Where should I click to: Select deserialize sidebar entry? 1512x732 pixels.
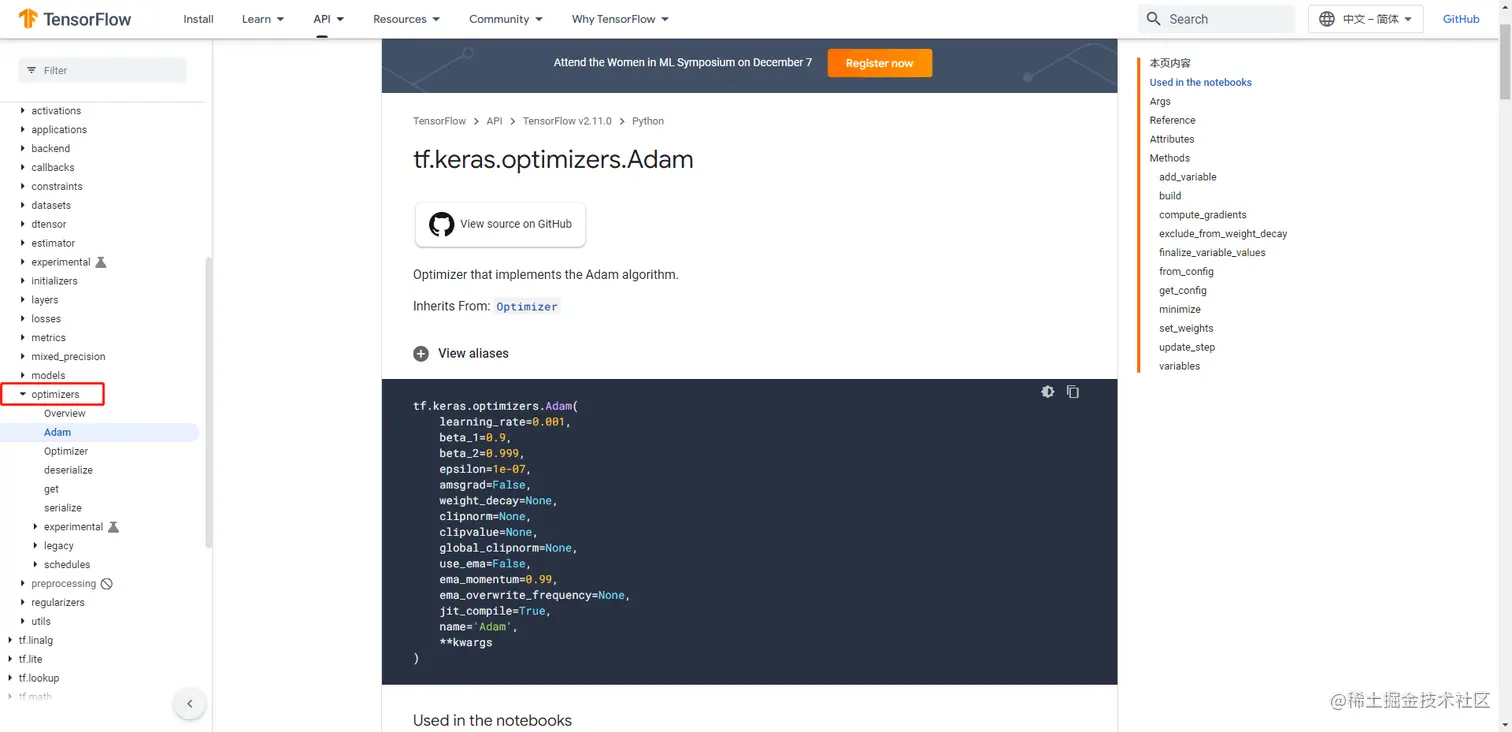pyautogui.click(x=68, y=471)
